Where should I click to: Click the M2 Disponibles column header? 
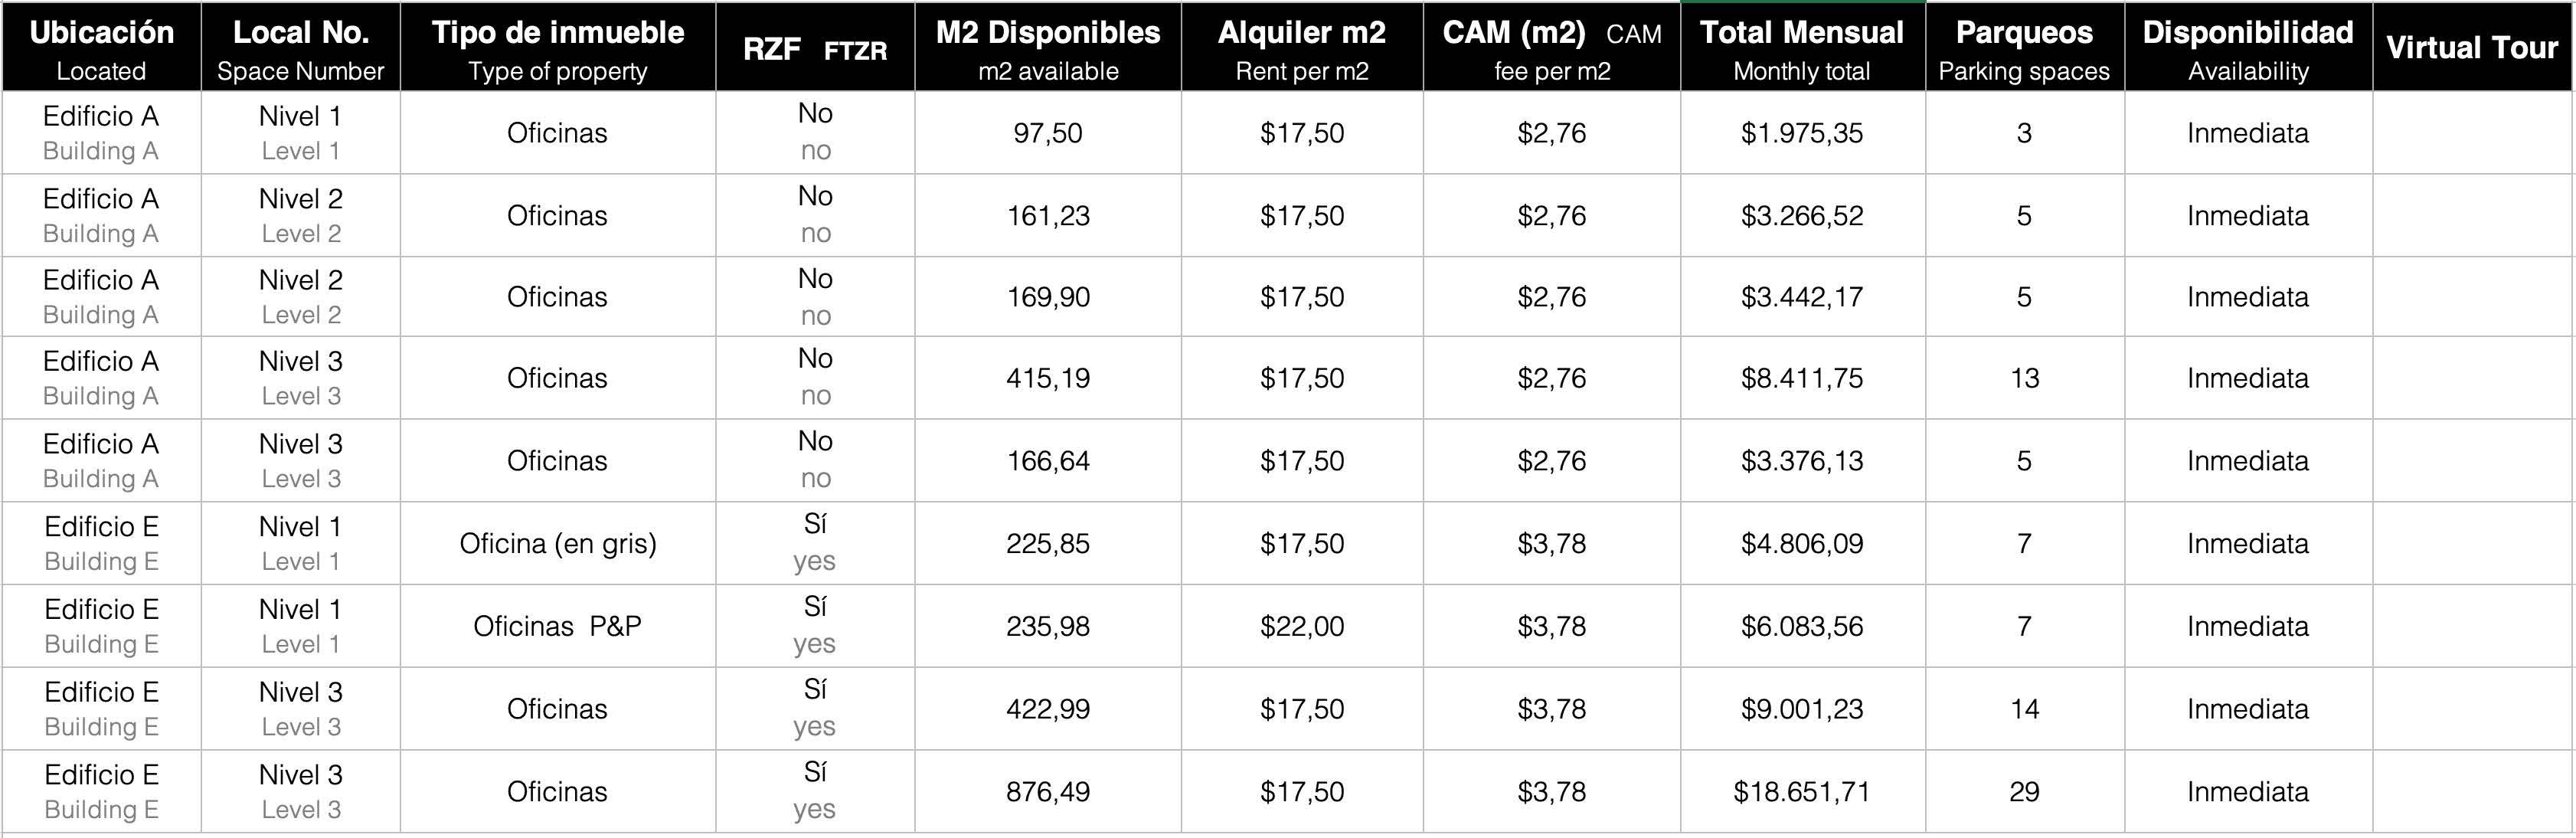pyautogui.click(x=1048, y=47)
